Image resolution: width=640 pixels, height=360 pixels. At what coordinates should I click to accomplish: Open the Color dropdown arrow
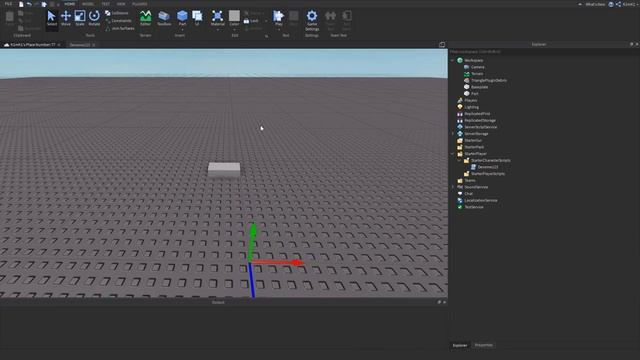[234, 29]
